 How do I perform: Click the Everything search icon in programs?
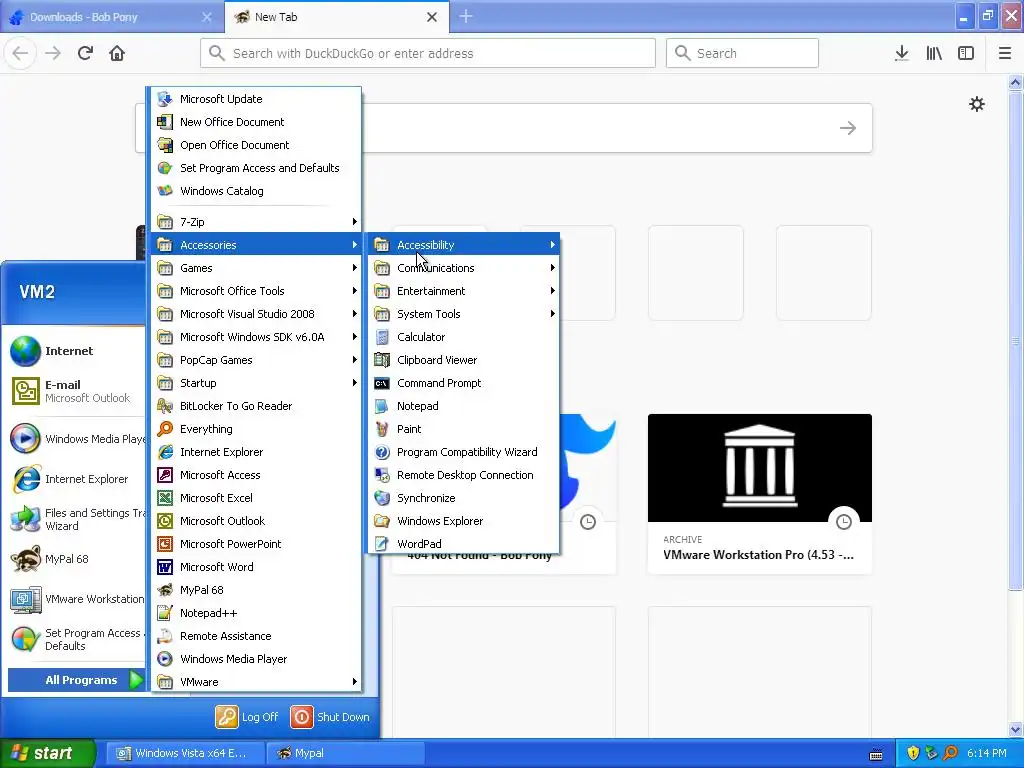tap(165, 429)
